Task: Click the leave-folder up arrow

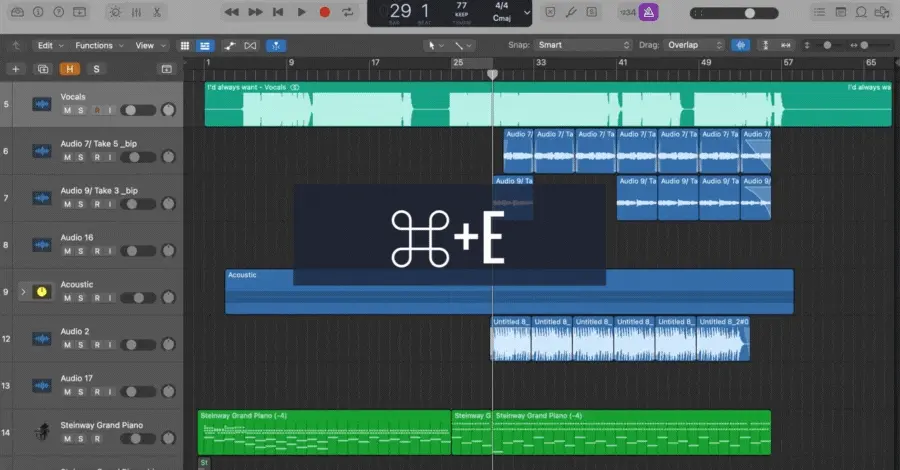Action: (x=15, y=45)
